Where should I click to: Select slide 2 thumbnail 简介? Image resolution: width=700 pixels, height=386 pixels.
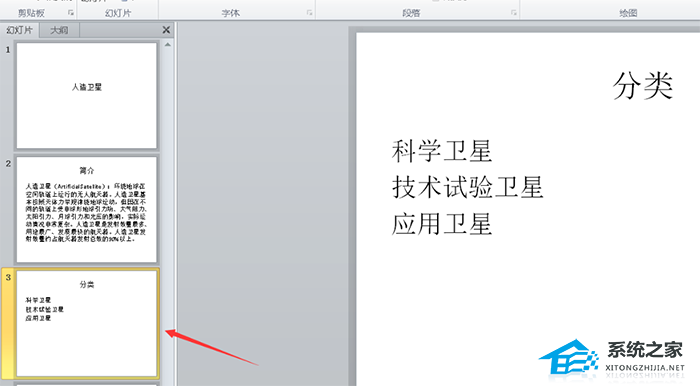click(87, 209)
